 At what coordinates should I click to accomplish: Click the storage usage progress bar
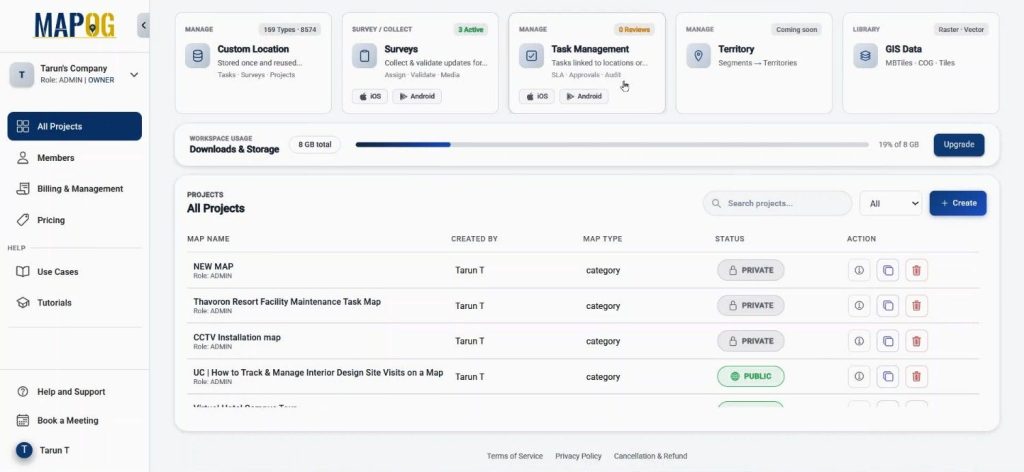coord(612,144)
